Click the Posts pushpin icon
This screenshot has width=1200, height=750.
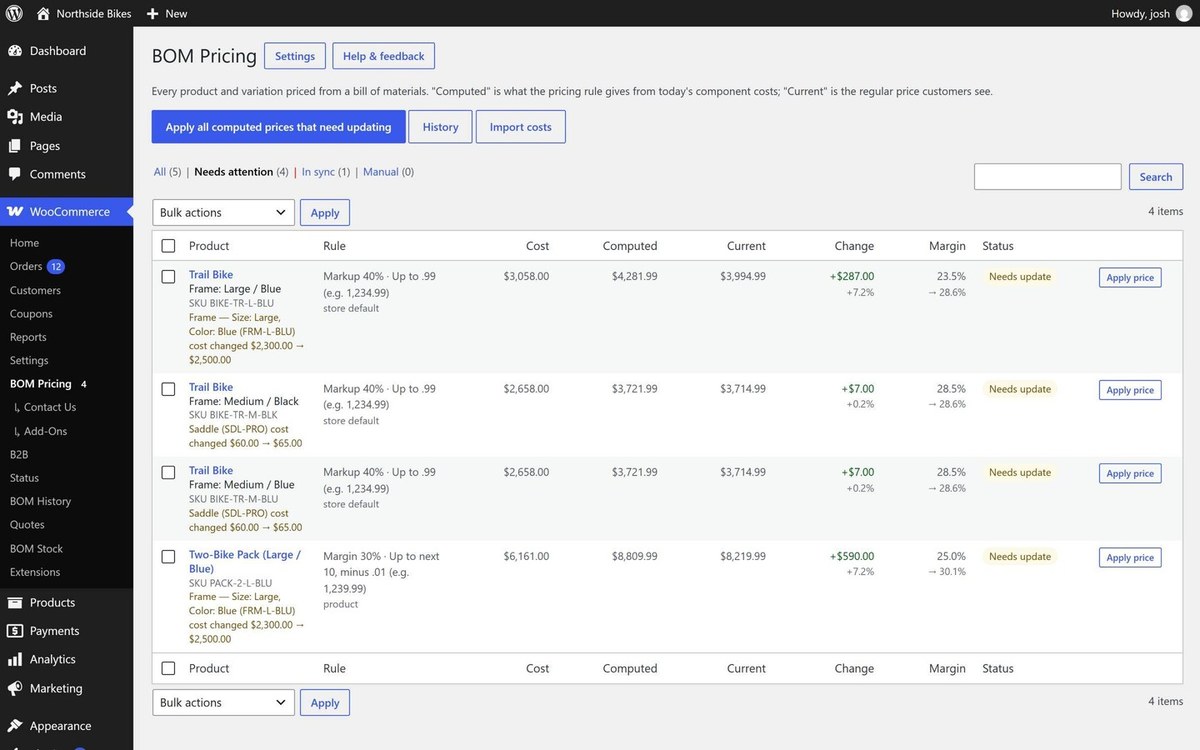pos(15,88)
